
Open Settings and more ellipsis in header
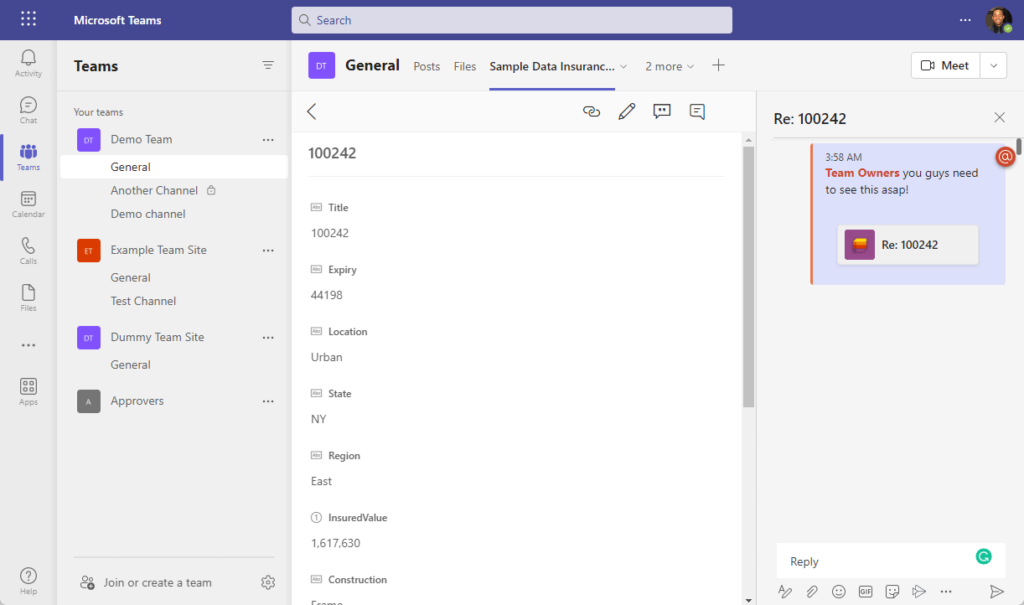click(965, 20)
